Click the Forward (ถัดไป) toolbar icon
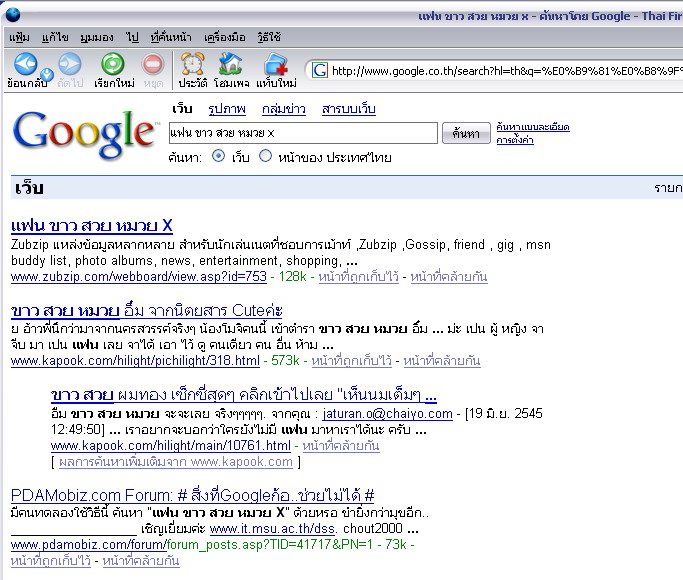The height and width of the screenshot is (580, 683). (x=70, y=64)
